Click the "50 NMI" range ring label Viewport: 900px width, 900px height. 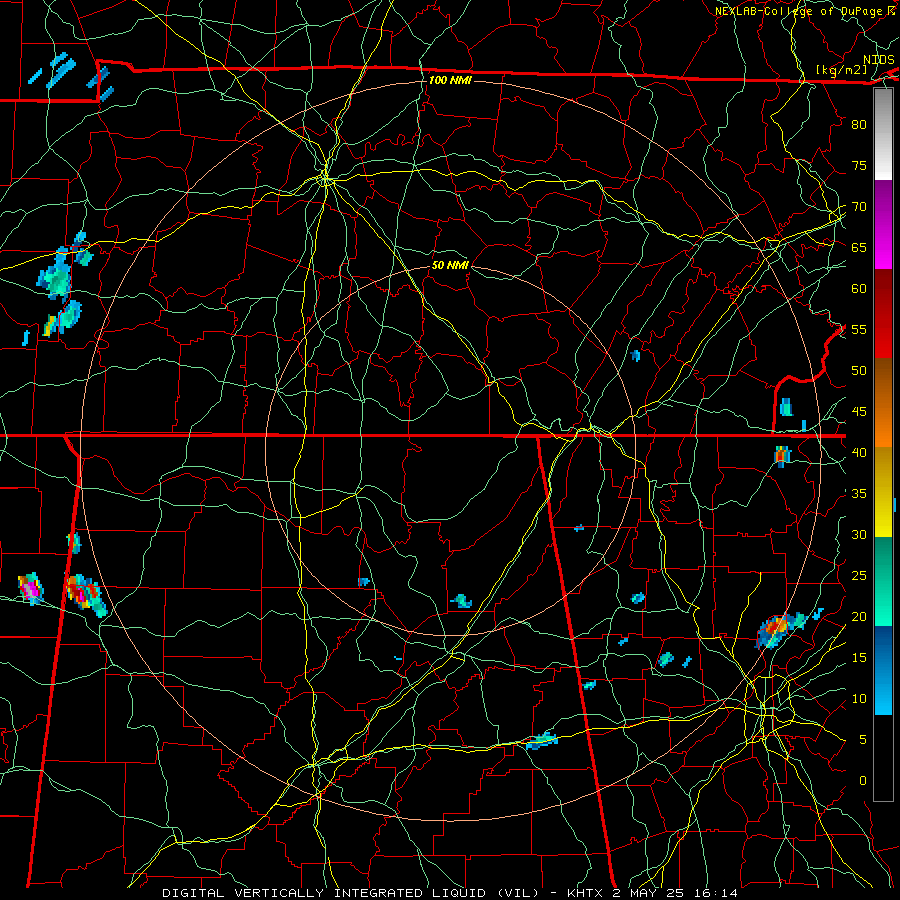(451, 265)
